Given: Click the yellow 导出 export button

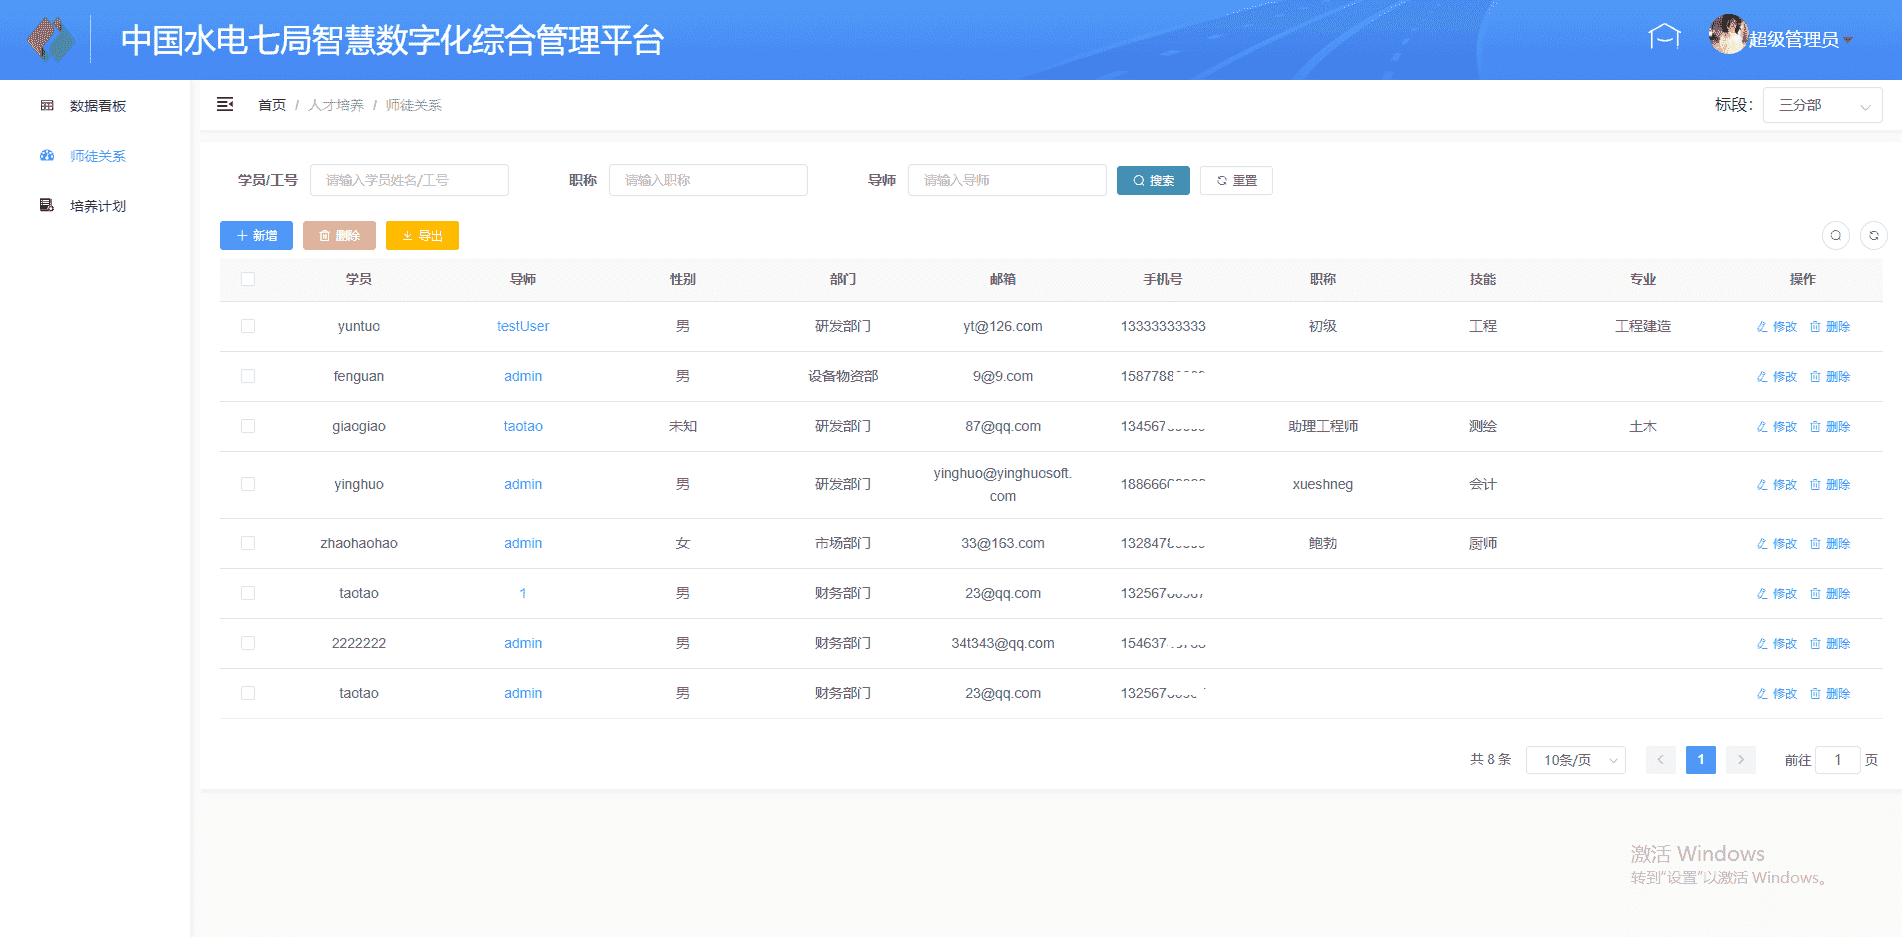Looking at the screenshot, I should (422, 235).
